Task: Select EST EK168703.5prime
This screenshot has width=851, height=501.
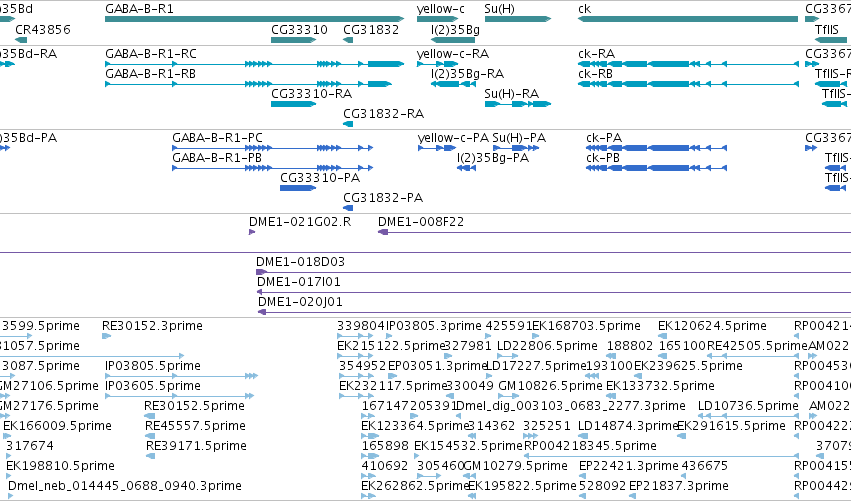Action: pos(586,326)
